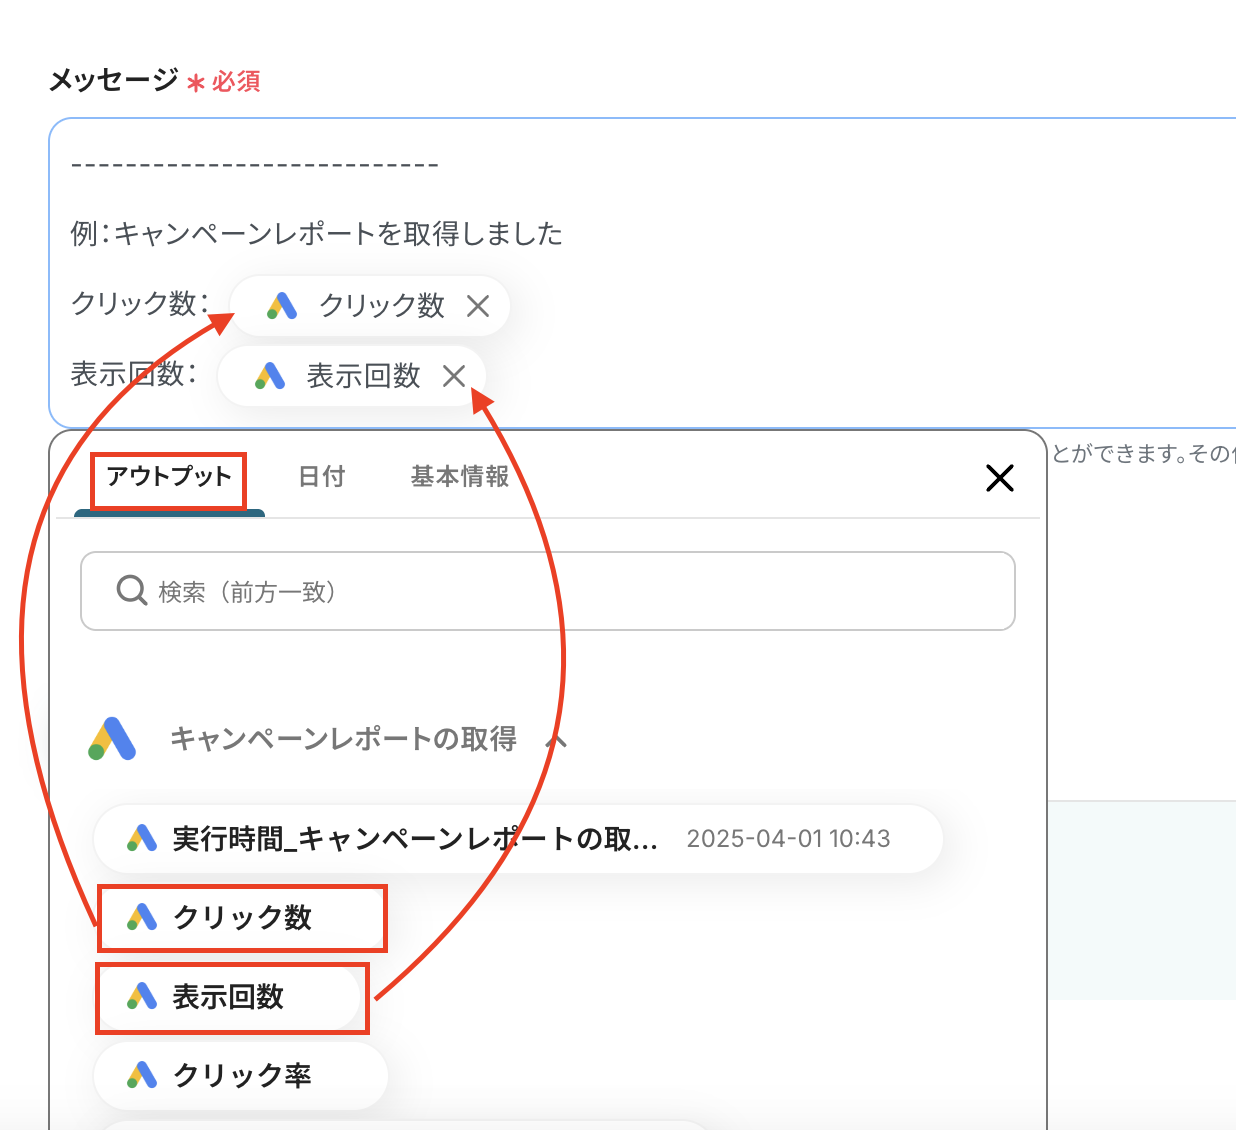Select the 基本情報 tab
Viewport: 1236px width, 1130px height.
(460, 477)
